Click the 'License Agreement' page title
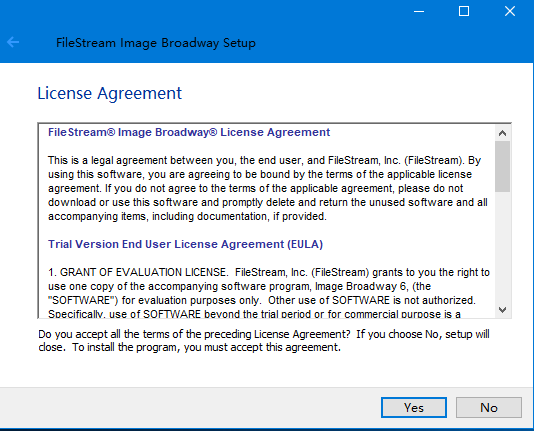 (110, 93)
